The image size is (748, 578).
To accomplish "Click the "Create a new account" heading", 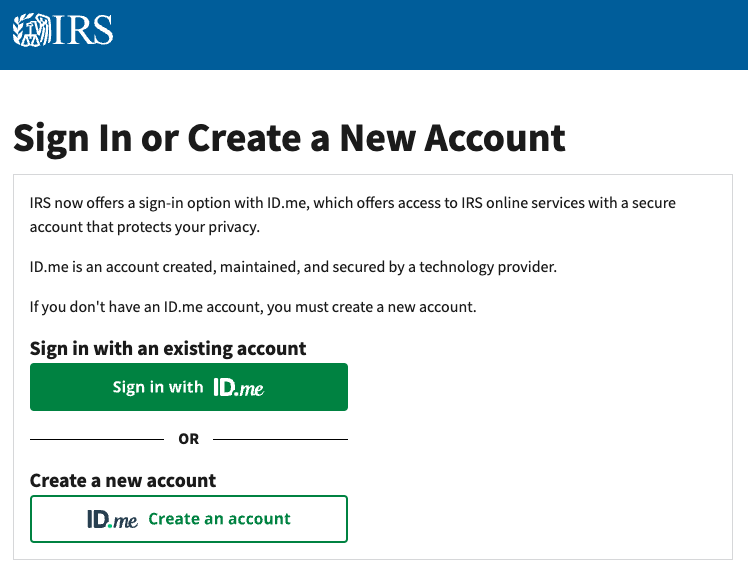I will point(123,480).
